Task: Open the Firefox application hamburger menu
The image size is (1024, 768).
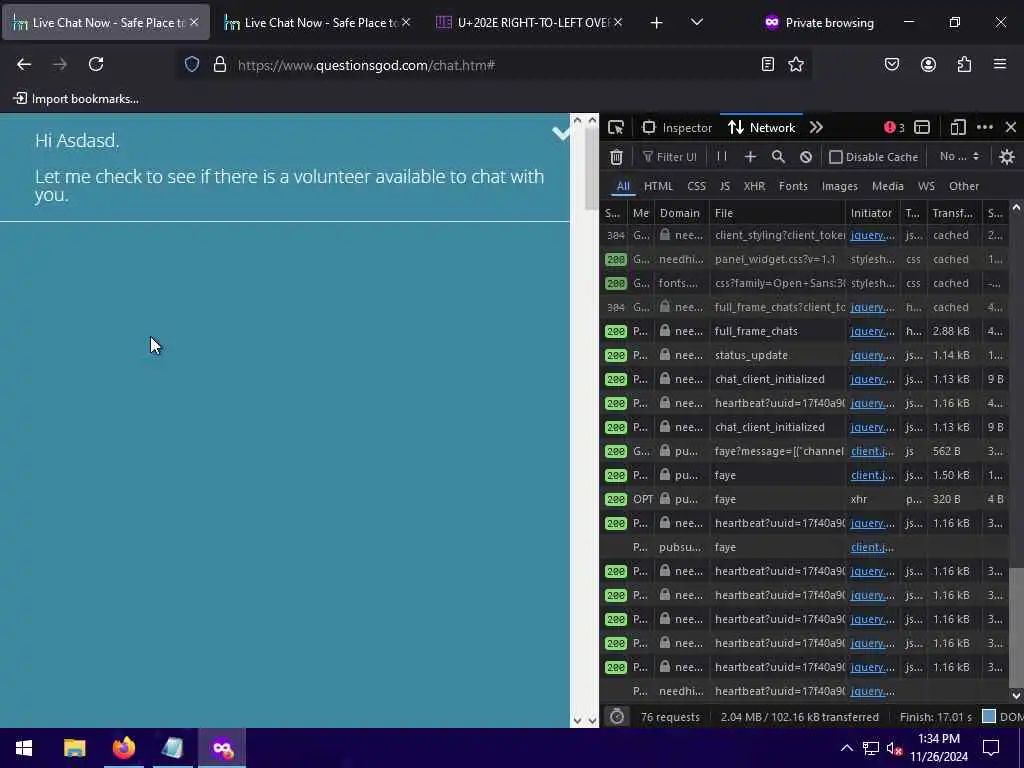Action: [x=1000, y=64]
